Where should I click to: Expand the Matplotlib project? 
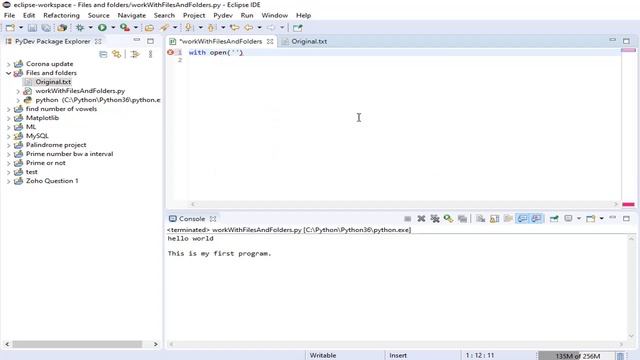9,118
